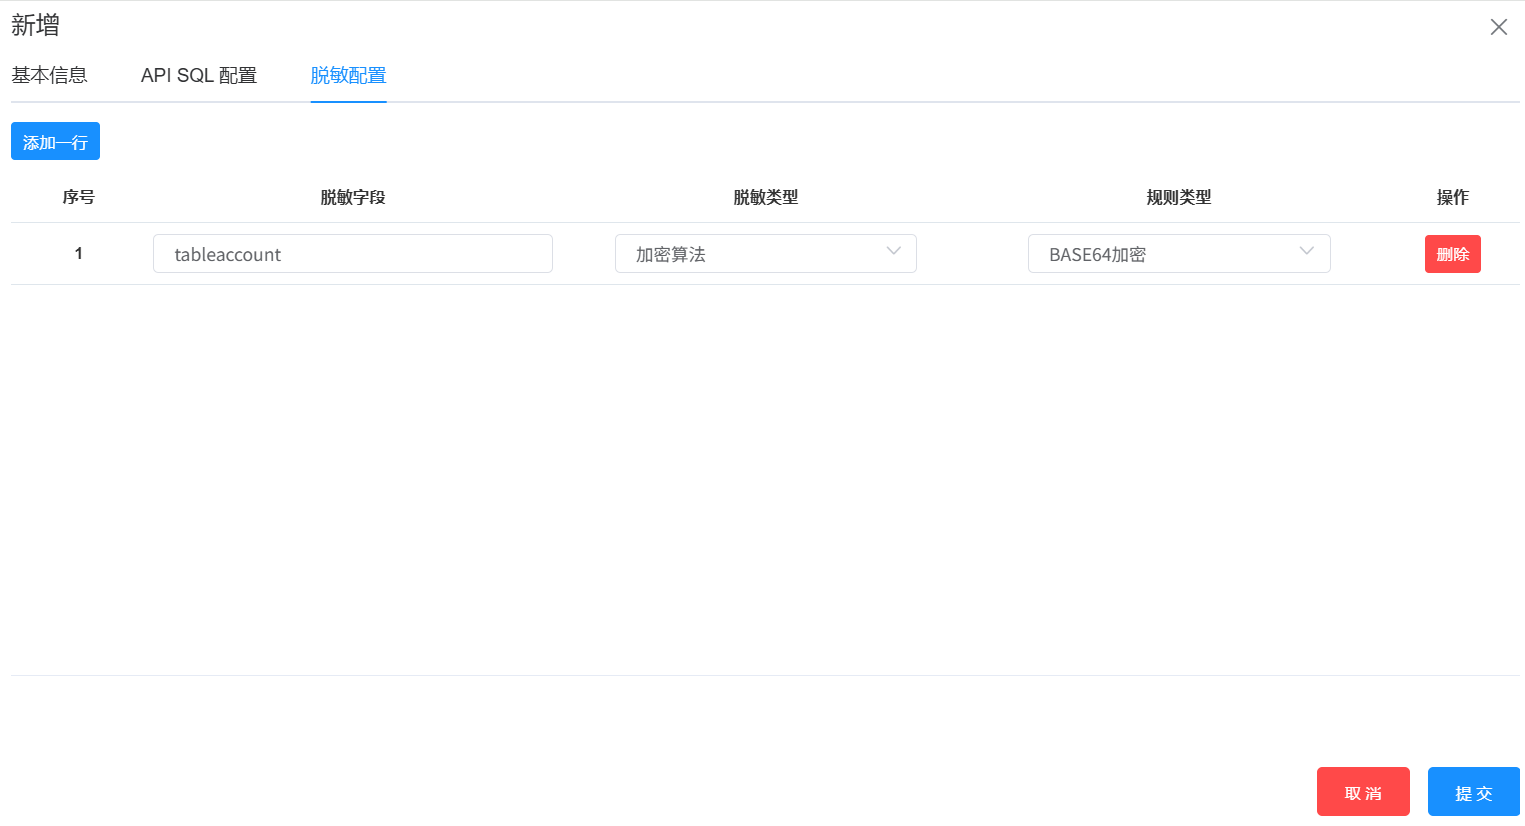
Task: Click the 新增 dialog title
Action: tap(35, 26)
